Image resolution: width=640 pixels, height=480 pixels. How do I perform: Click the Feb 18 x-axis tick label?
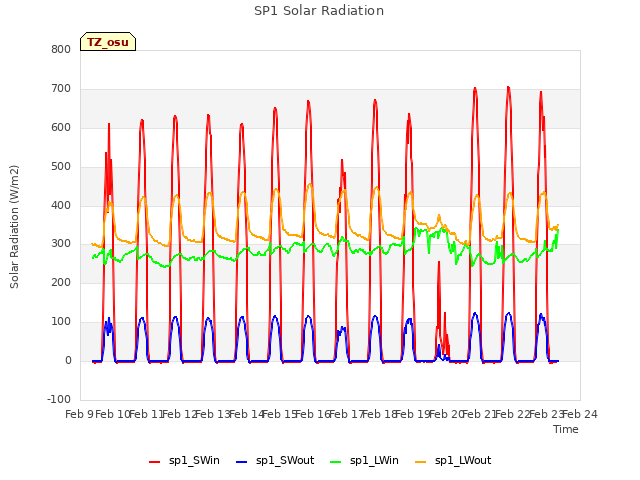(x=380, y=414)
